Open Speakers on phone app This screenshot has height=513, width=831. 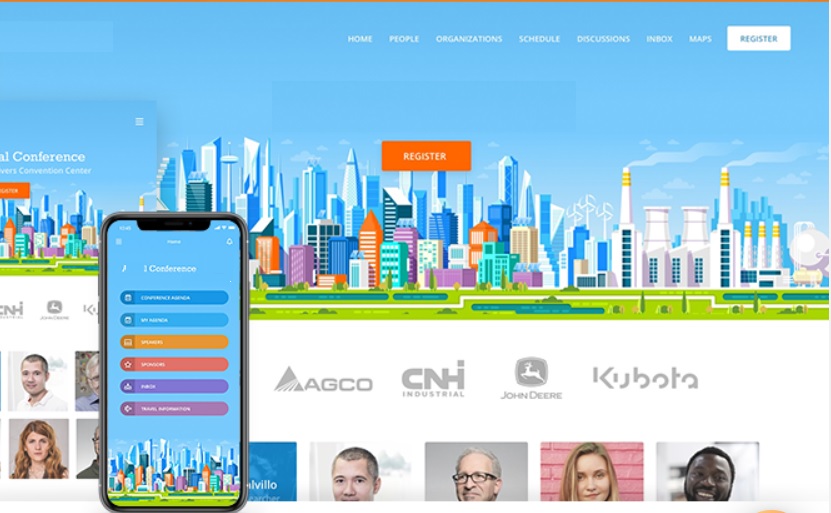point(174,342)
